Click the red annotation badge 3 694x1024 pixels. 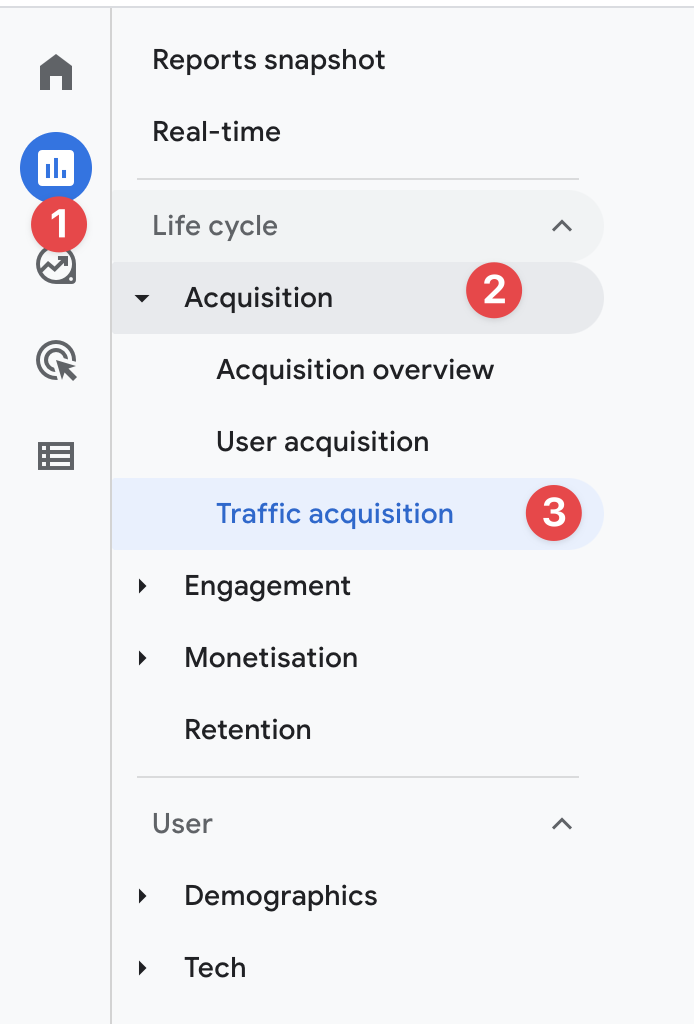554,513
